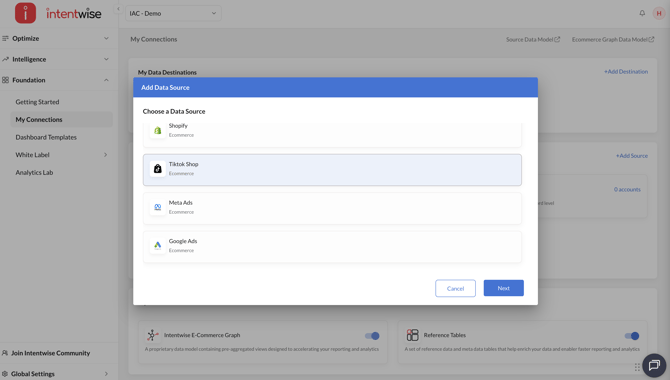Image resolution: width=670 pixels, height=380 pixels.
Task: Click the Reference Tables label
Action: [x=444, y=335]
